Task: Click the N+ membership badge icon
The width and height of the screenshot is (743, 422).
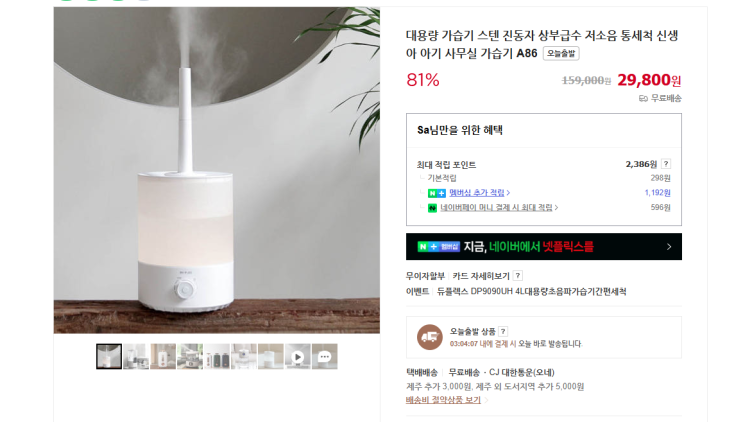Action: point(436,193)
